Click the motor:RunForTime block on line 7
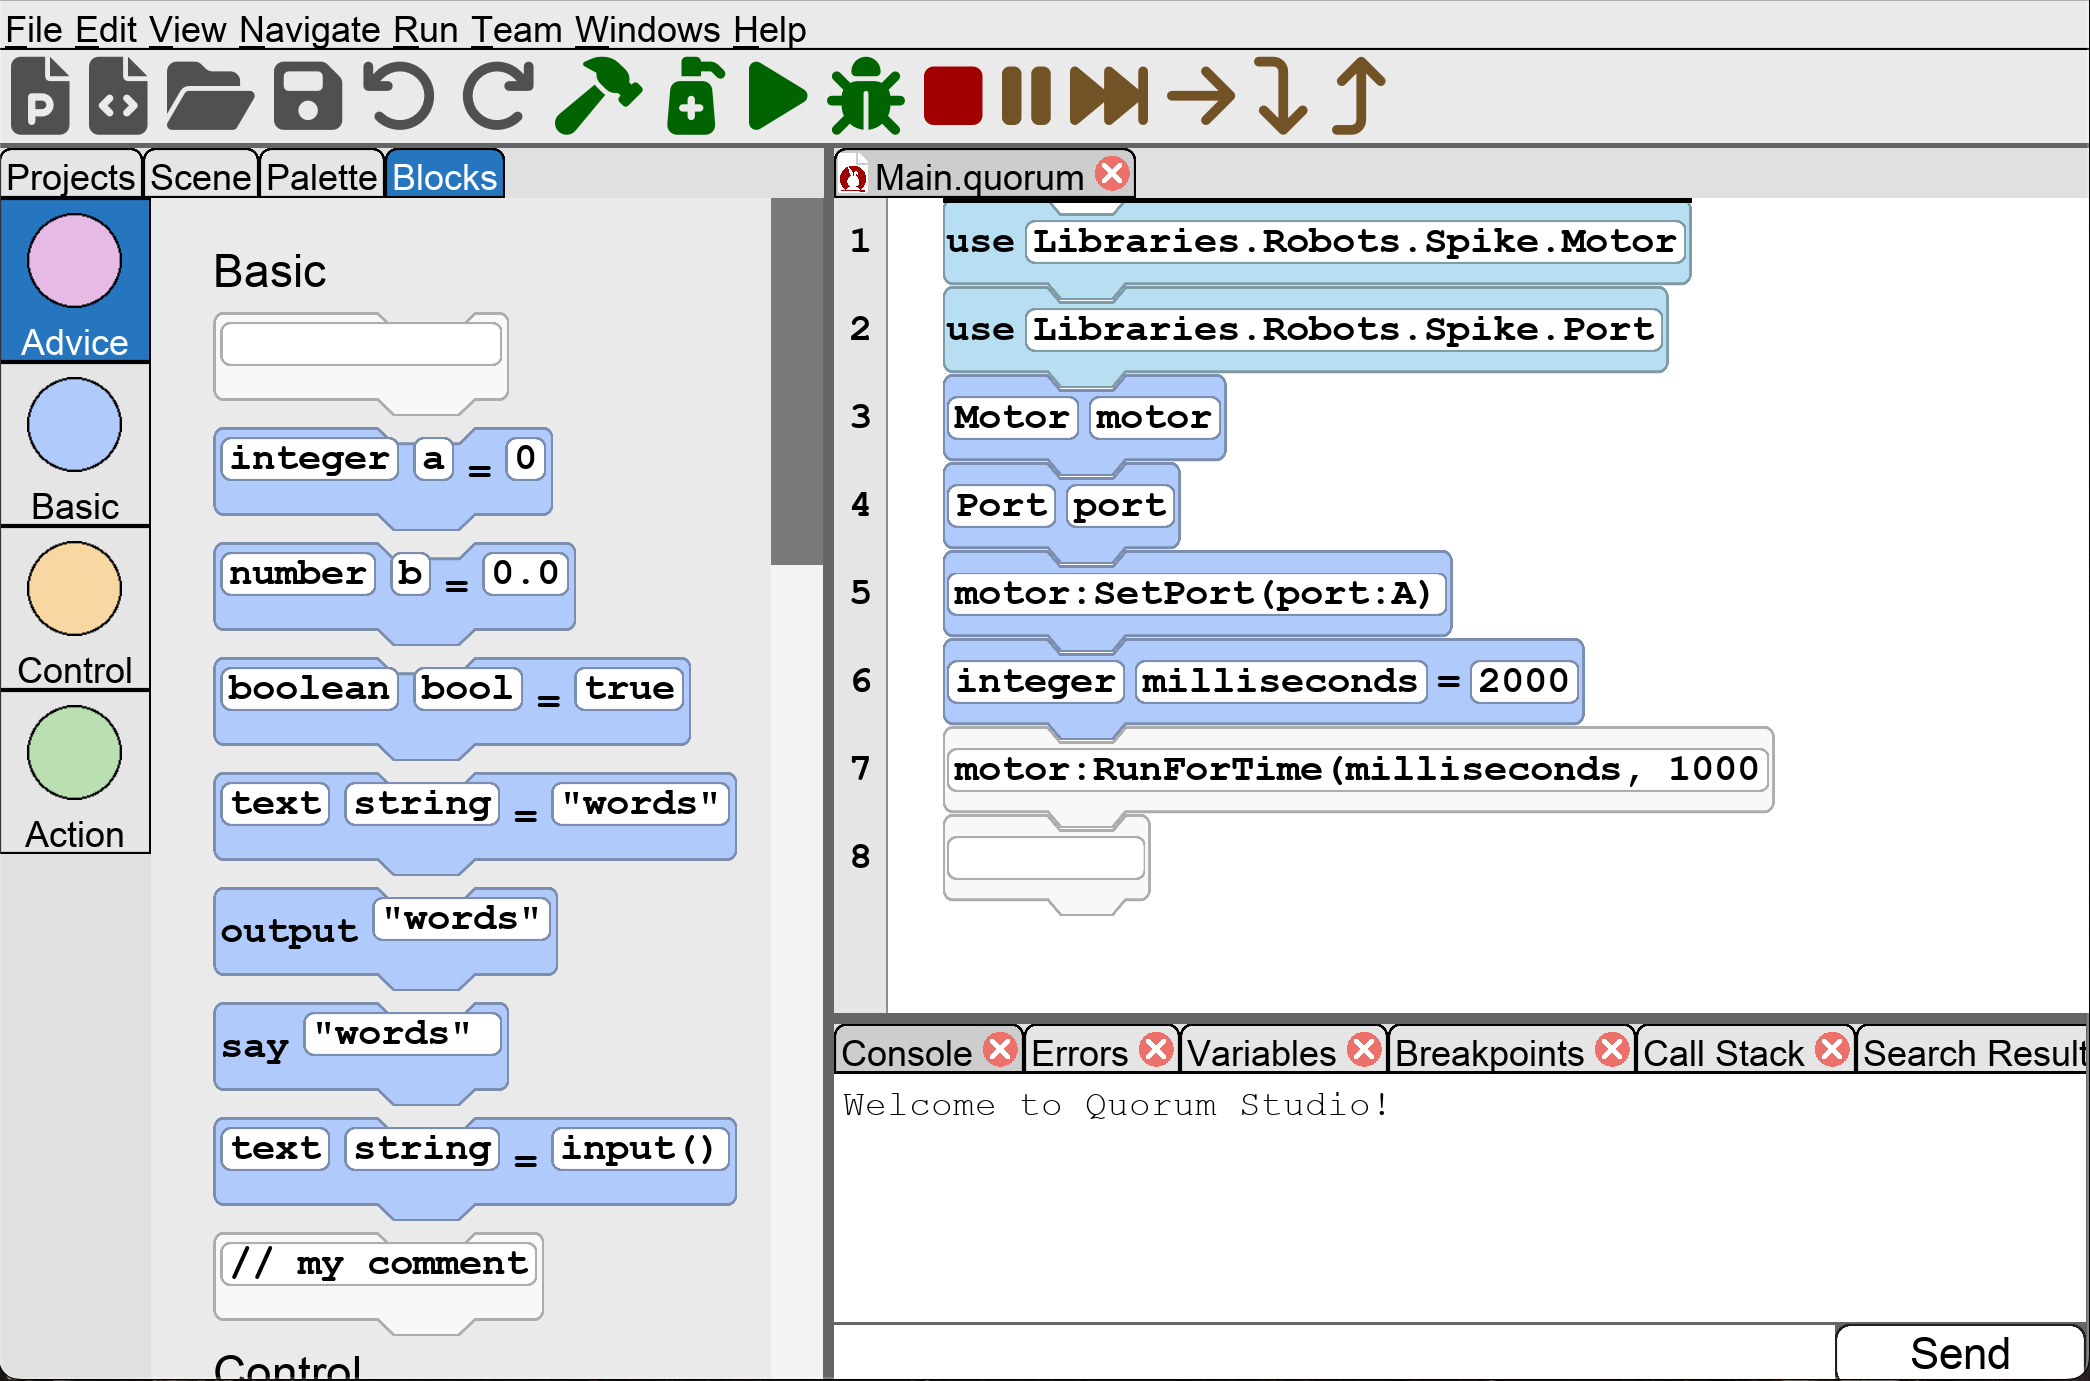This screenshot has height=1381, width=2090. coord(1358,770)
